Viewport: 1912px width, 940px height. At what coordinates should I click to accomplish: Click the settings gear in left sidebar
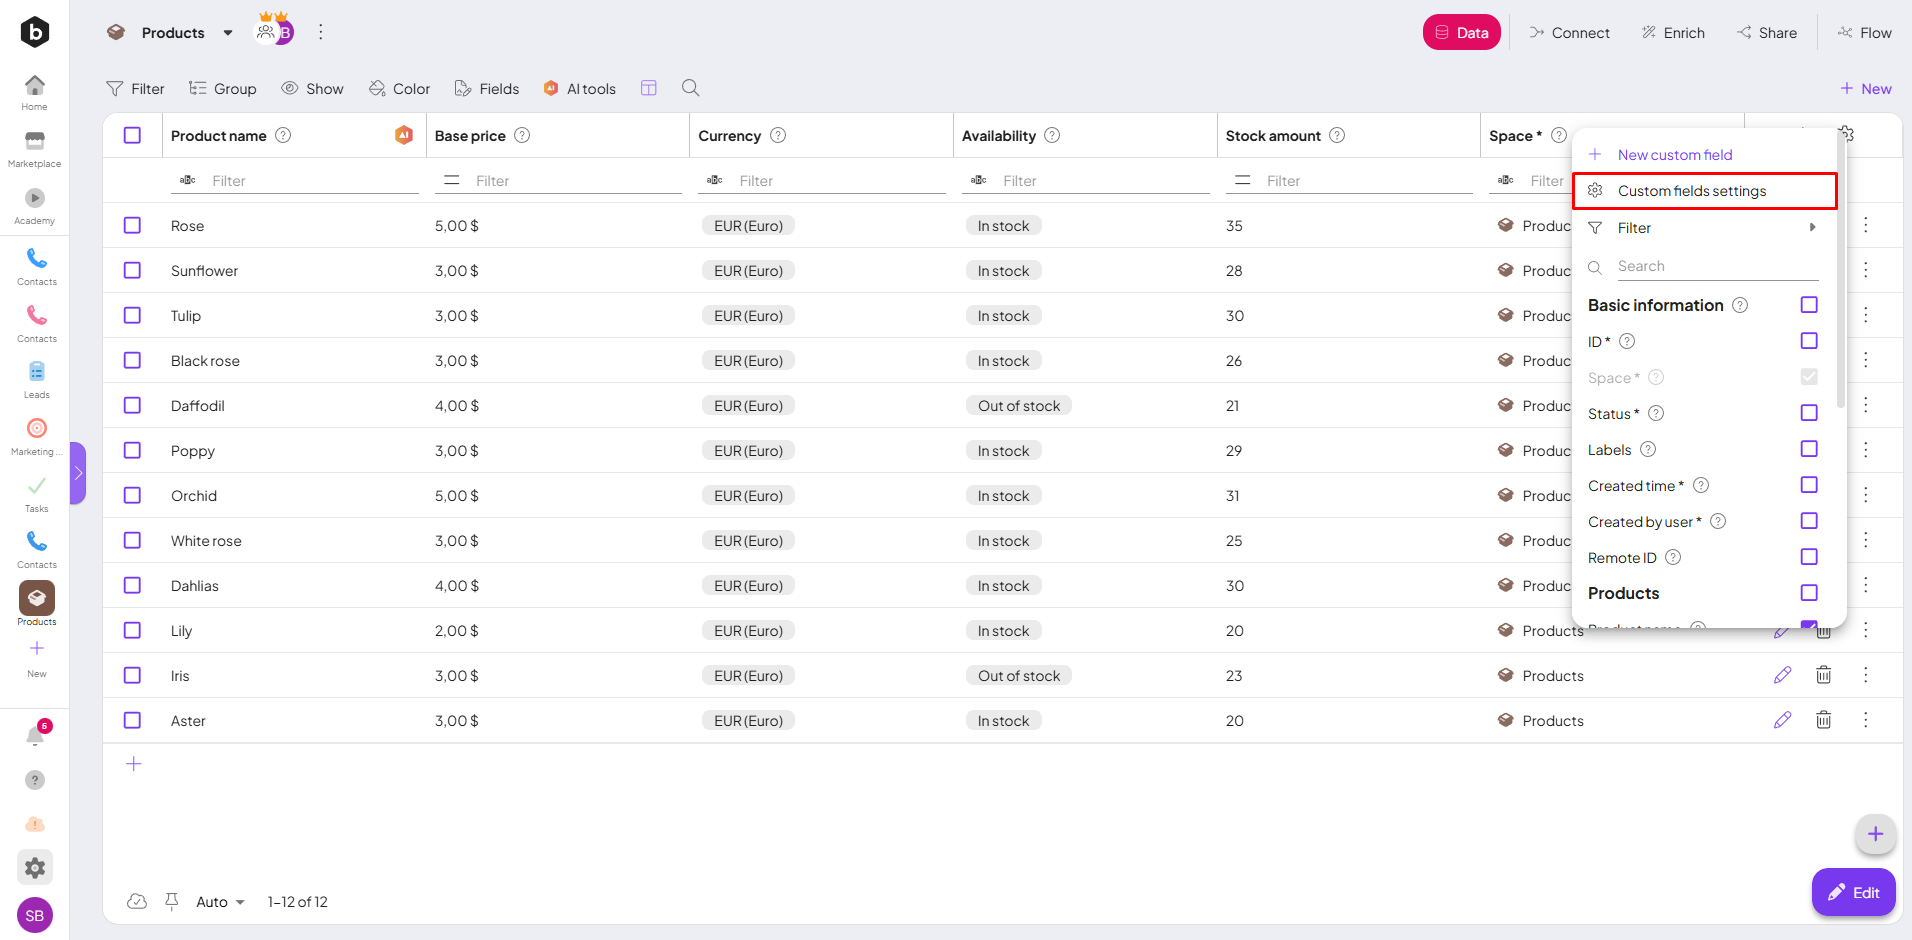pos(35,867)
